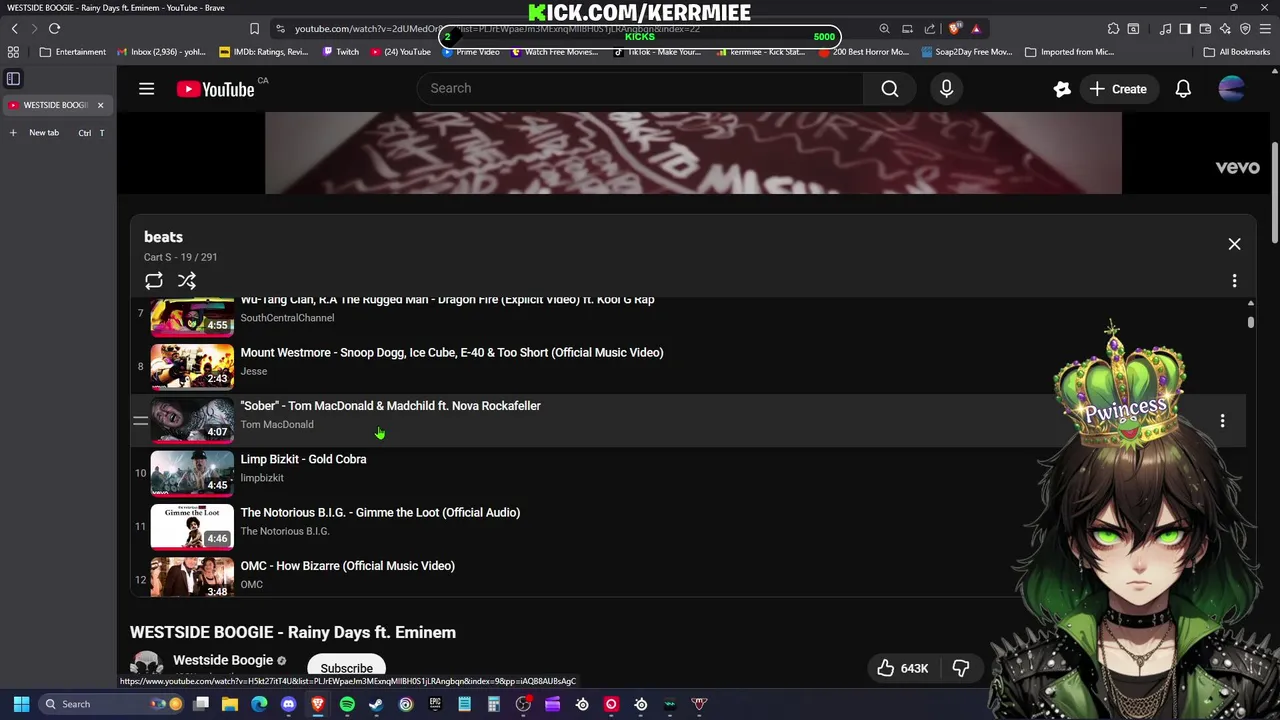Click the Vevo logo on video
The width and height of the screenshot is (1280, 720).
pos(1237,167)
